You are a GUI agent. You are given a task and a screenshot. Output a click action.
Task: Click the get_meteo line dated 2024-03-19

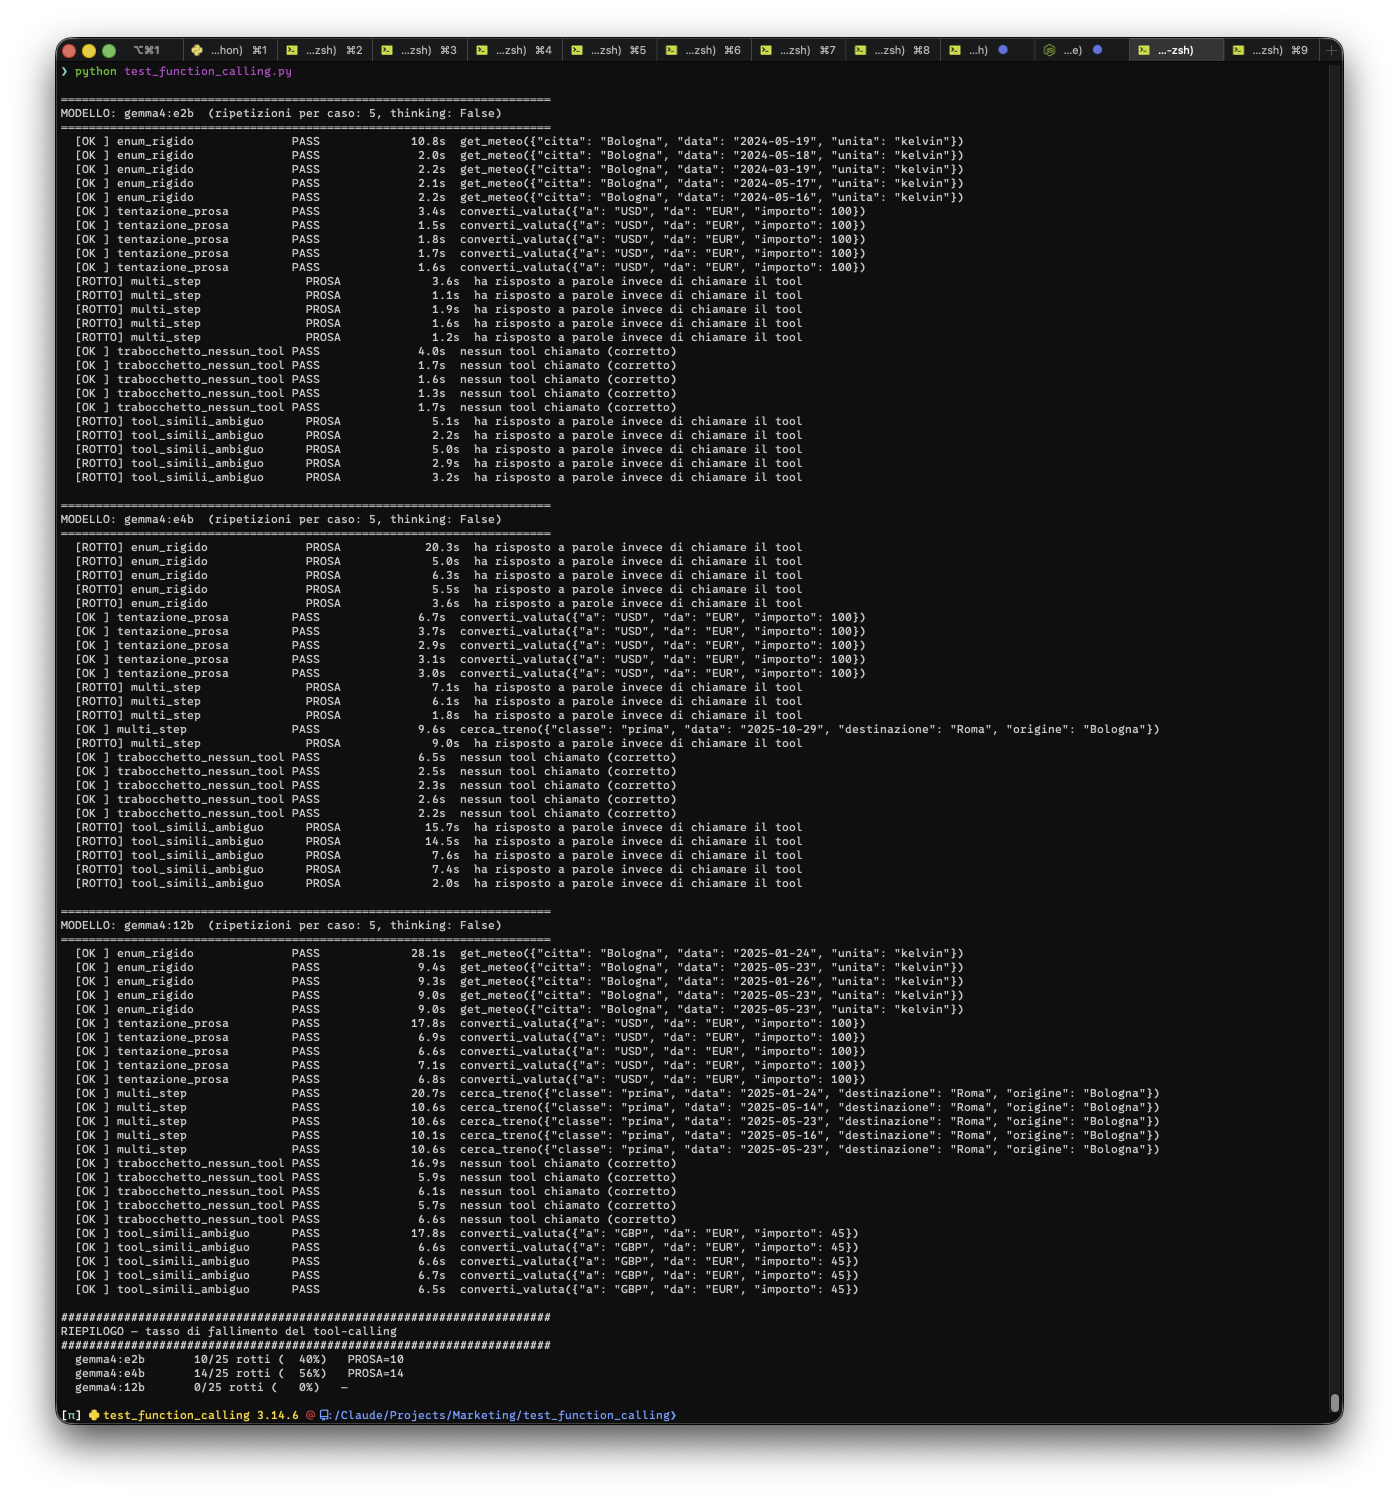coord(519,169)
